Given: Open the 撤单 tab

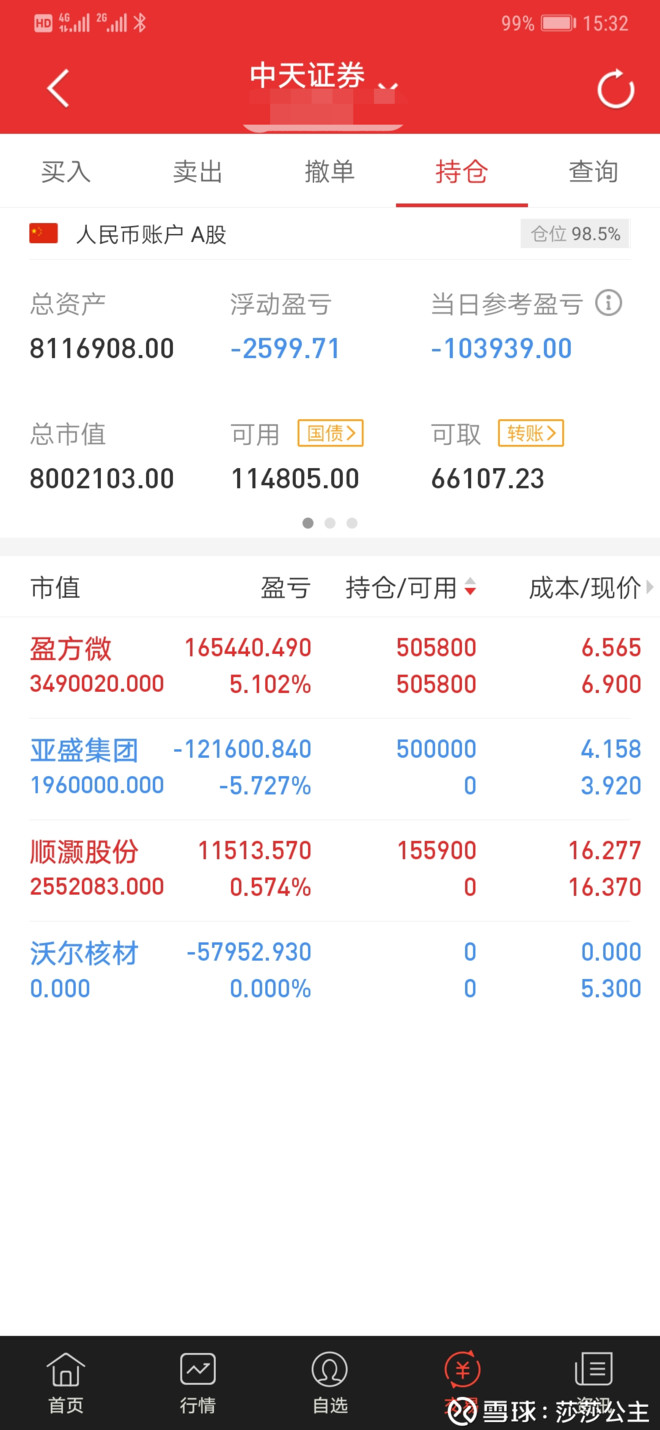Looking at the screenshot, I should (x=330, y=172).
